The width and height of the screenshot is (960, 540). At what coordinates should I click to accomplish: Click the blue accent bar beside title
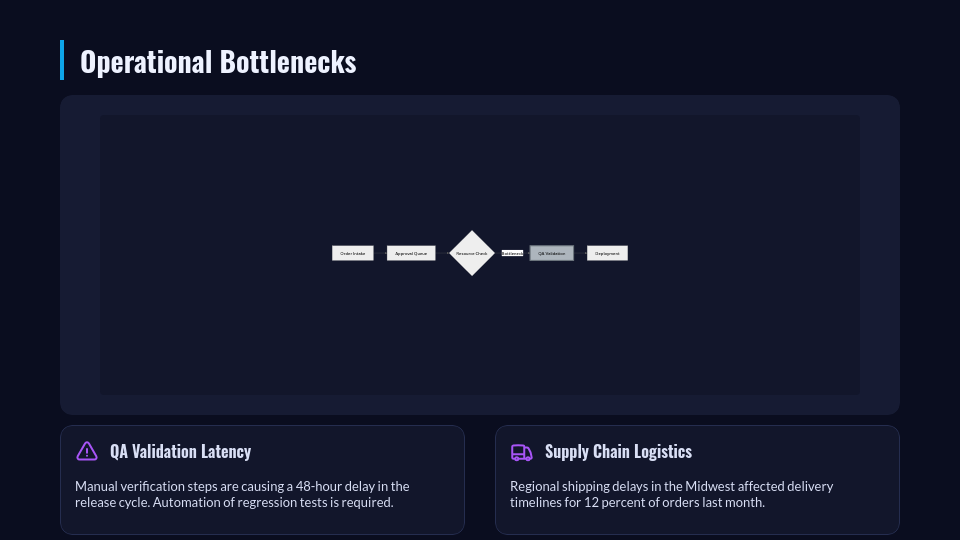(62, 60)
